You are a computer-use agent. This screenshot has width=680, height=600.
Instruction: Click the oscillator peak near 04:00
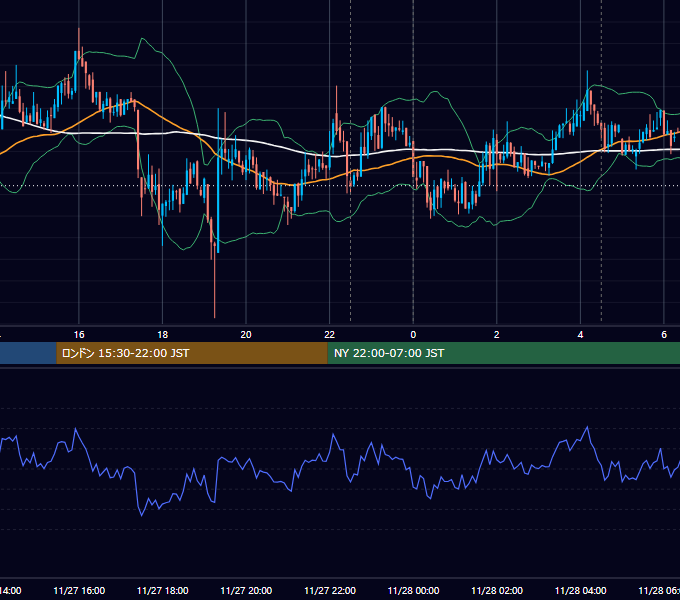tap(588, 427)
